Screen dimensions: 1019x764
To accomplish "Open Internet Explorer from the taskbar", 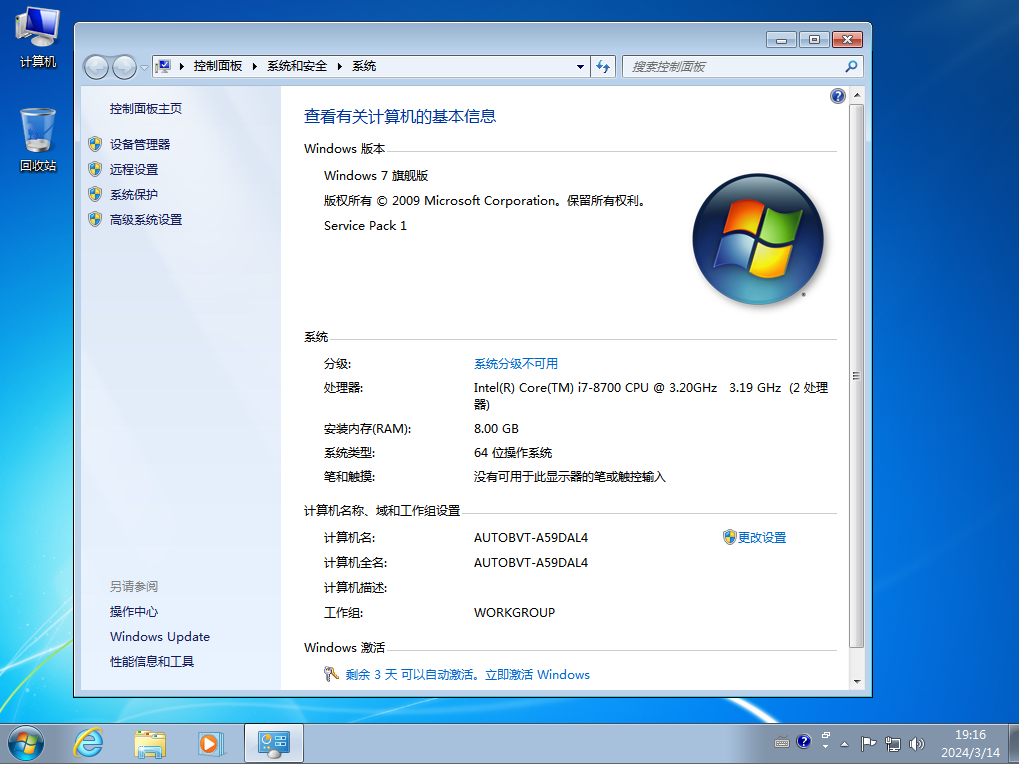I will tap(89, 743).
